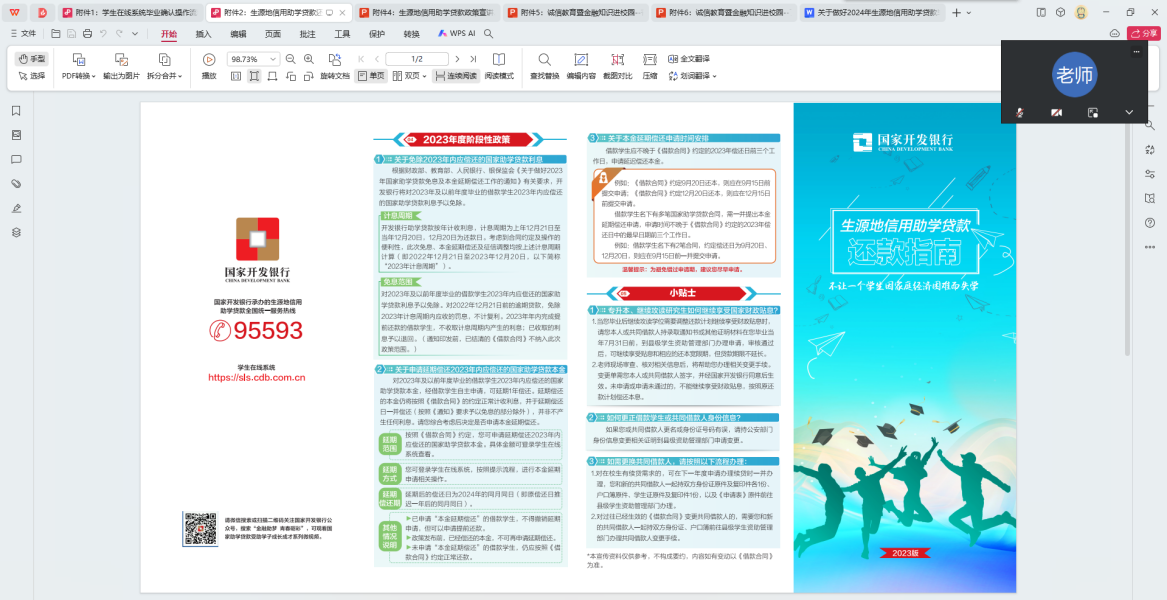Click the red 分享 share button
This screenshot has width=1167, height=600.
[x=1144, y=33]
